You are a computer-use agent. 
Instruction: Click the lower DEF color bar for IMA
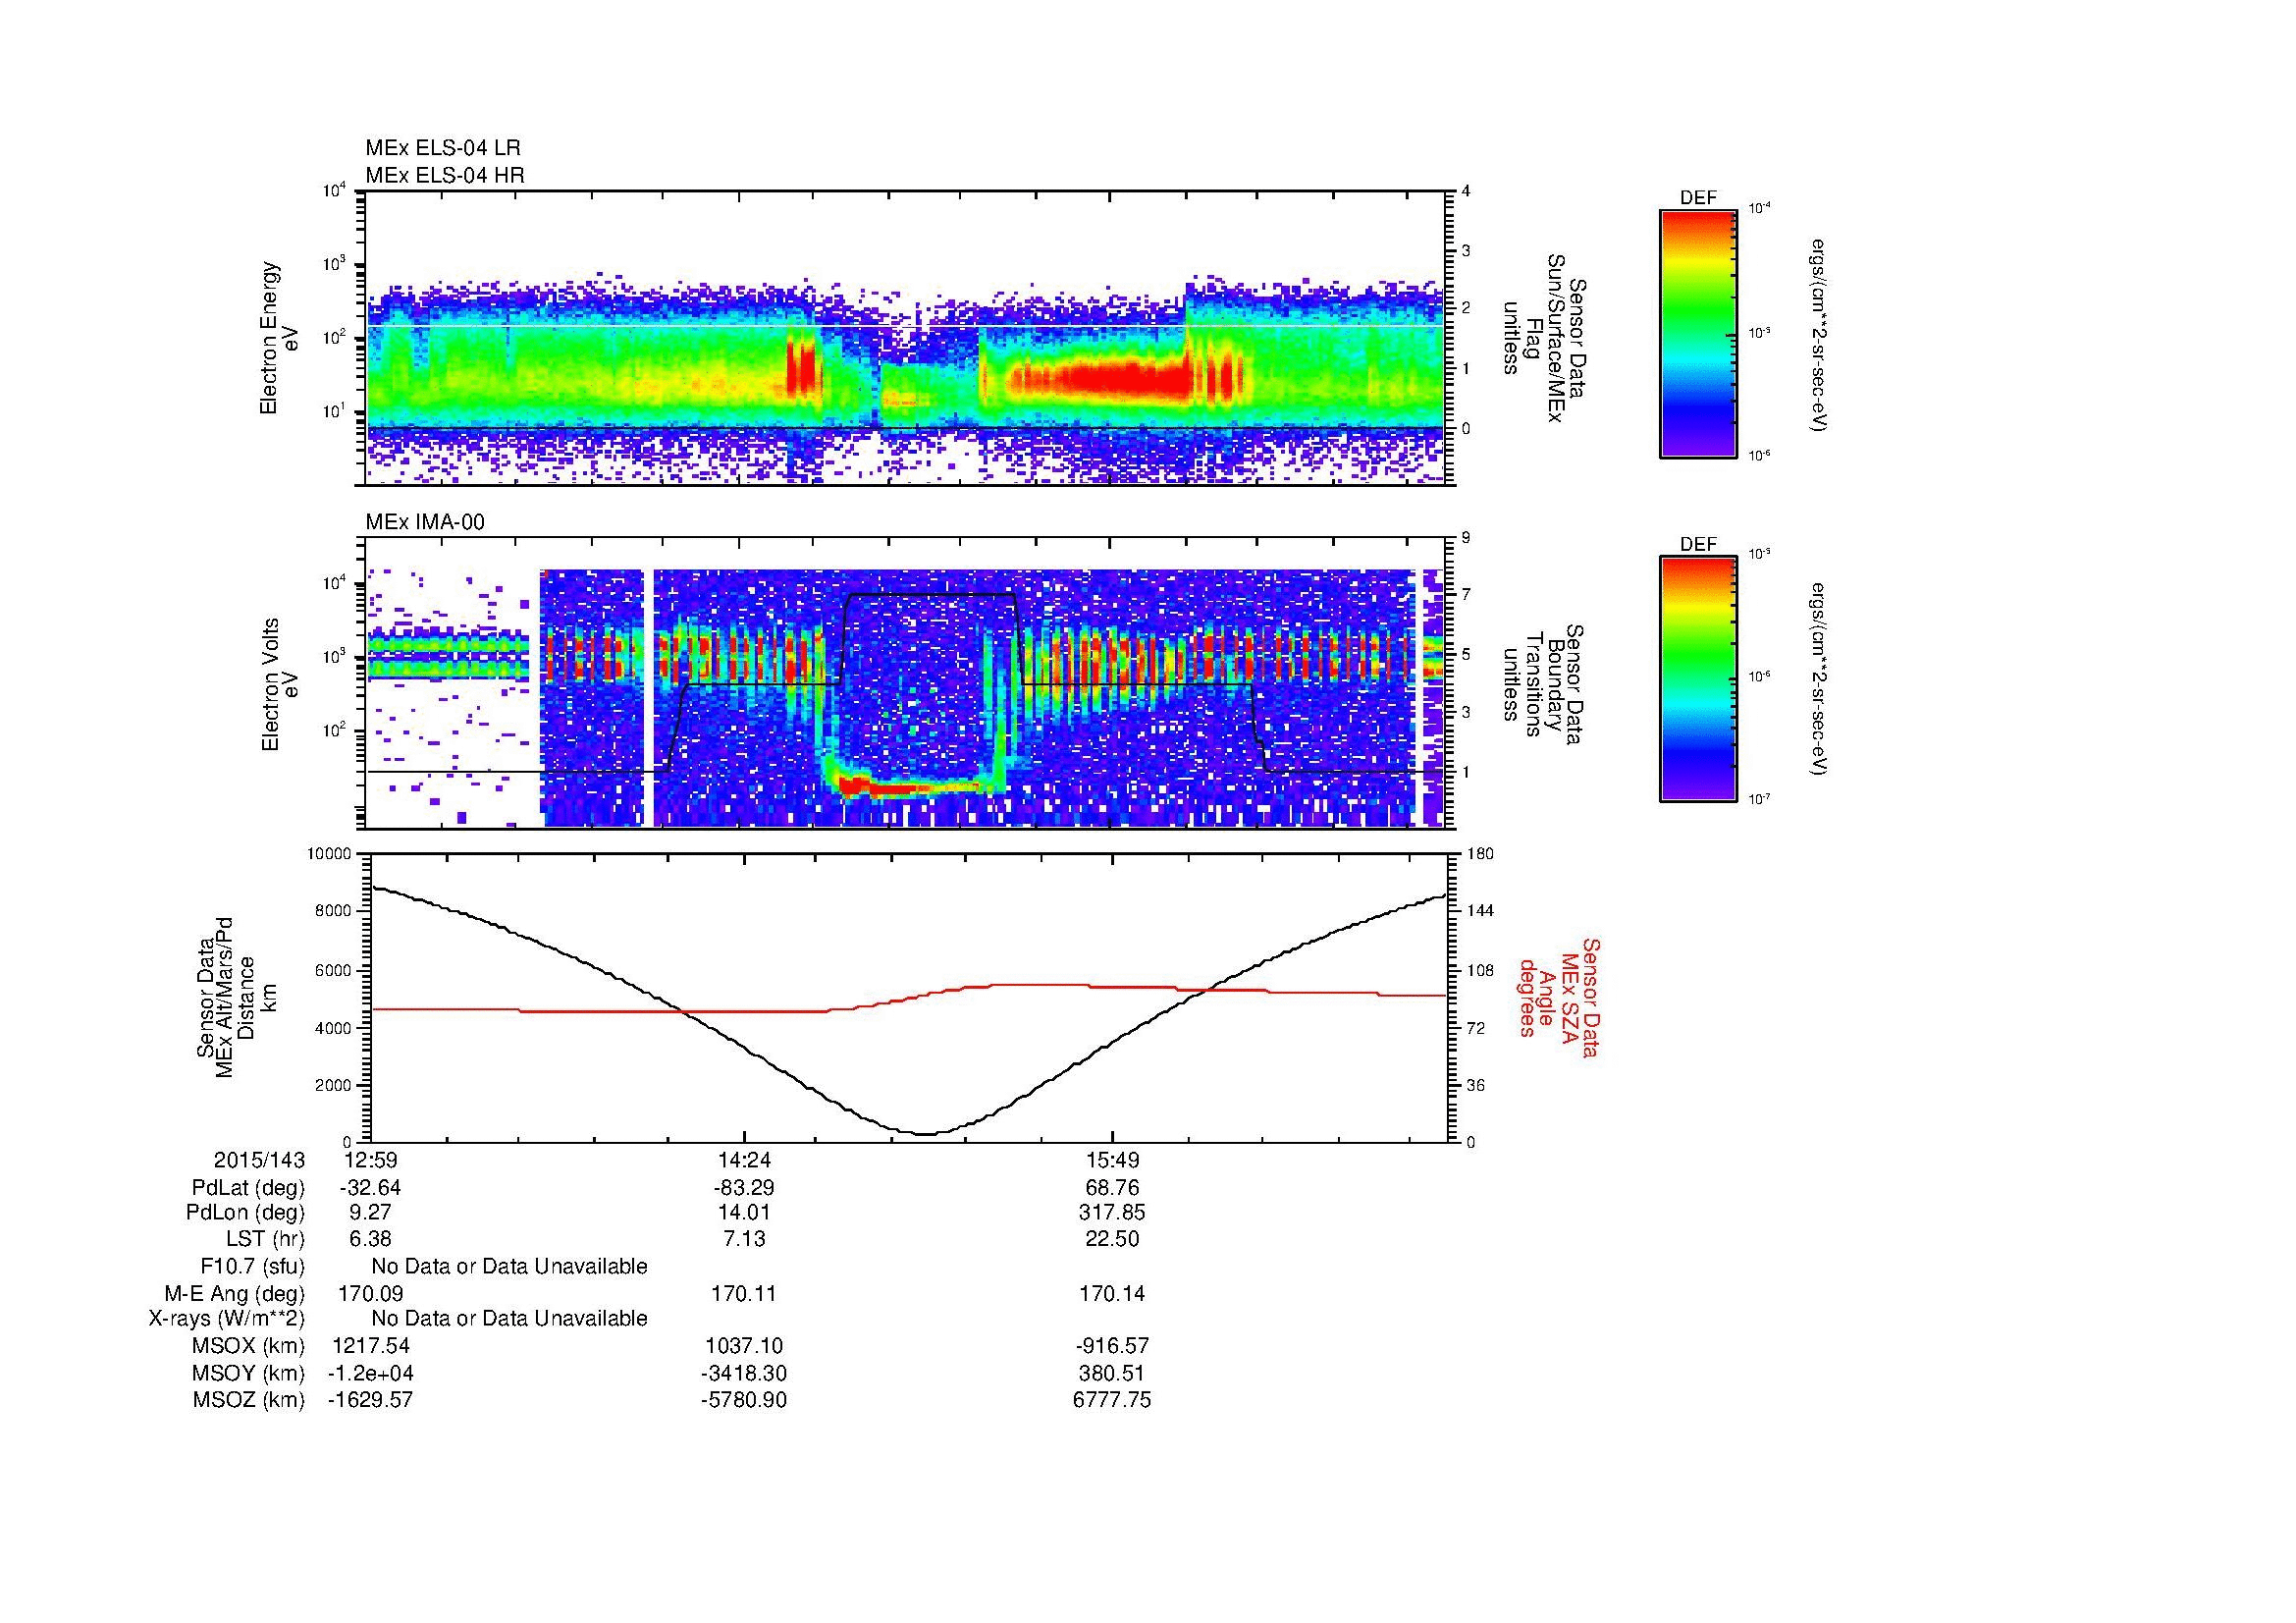[x=1697, y=679]
